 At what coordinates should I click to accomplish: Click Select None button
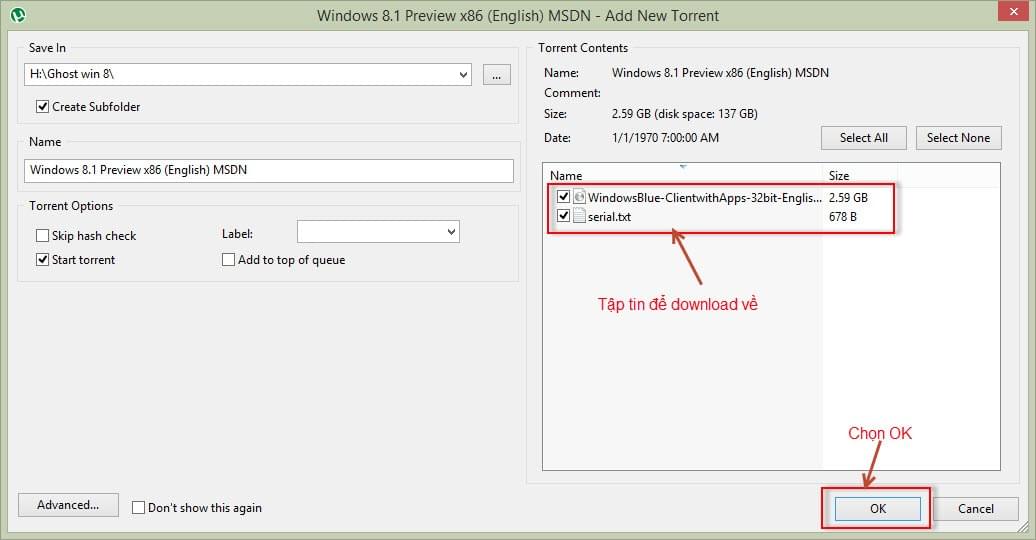959,137
